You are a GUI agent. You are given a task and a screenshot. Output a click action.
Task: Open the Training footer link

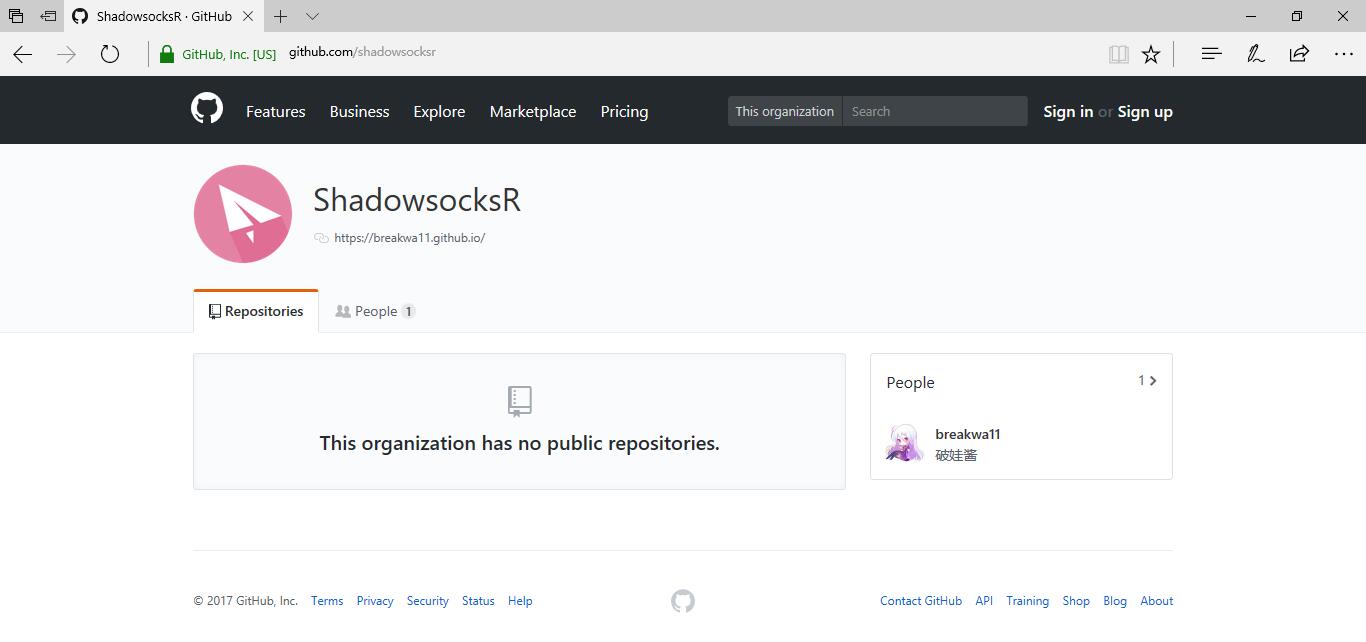point(1028,601)
